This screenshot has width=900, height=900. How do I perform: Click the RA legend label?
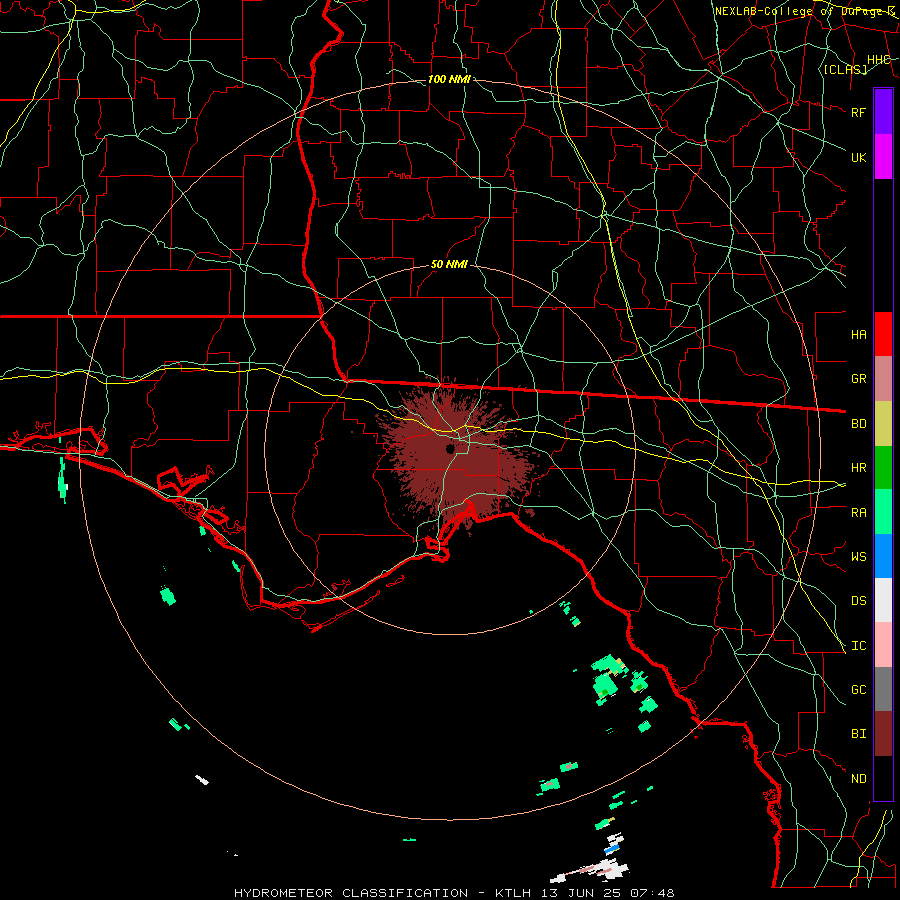pyautogui.click(x=858, y=513)
